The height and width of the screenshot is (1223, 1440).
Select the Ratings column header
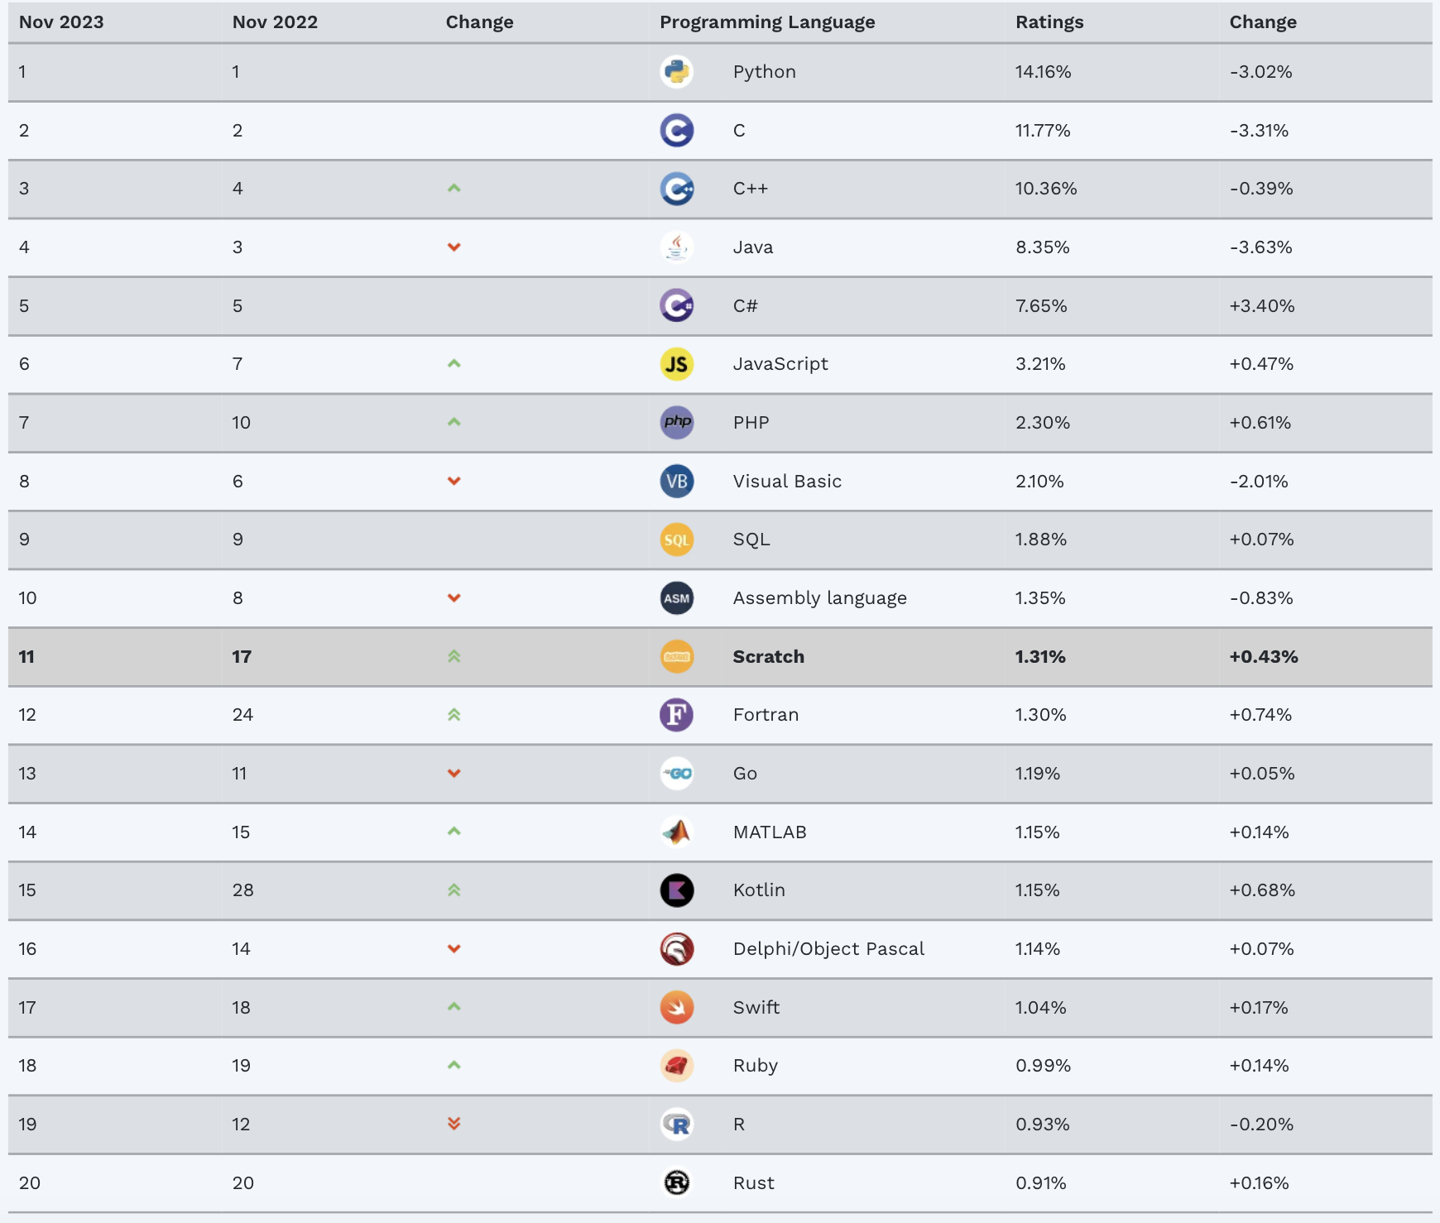point(1049,22)
